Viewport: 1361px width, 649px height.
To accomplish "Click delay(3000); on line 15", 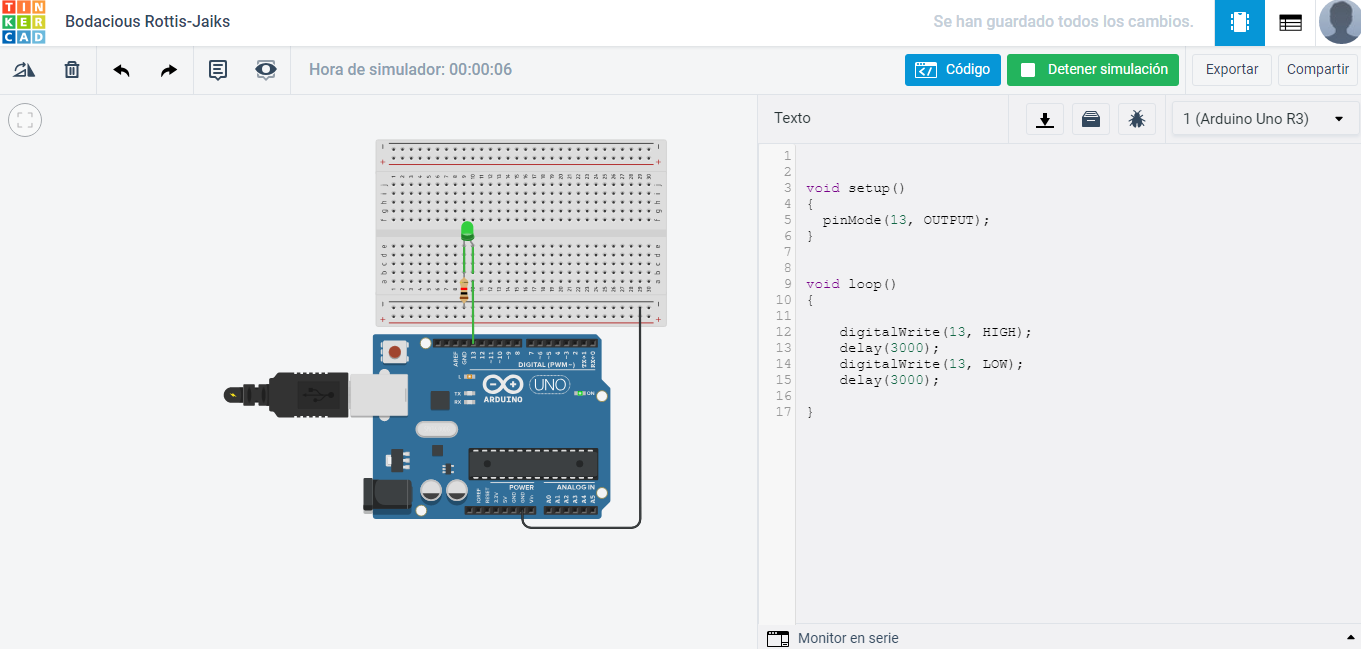I will (x=889, y=380).
